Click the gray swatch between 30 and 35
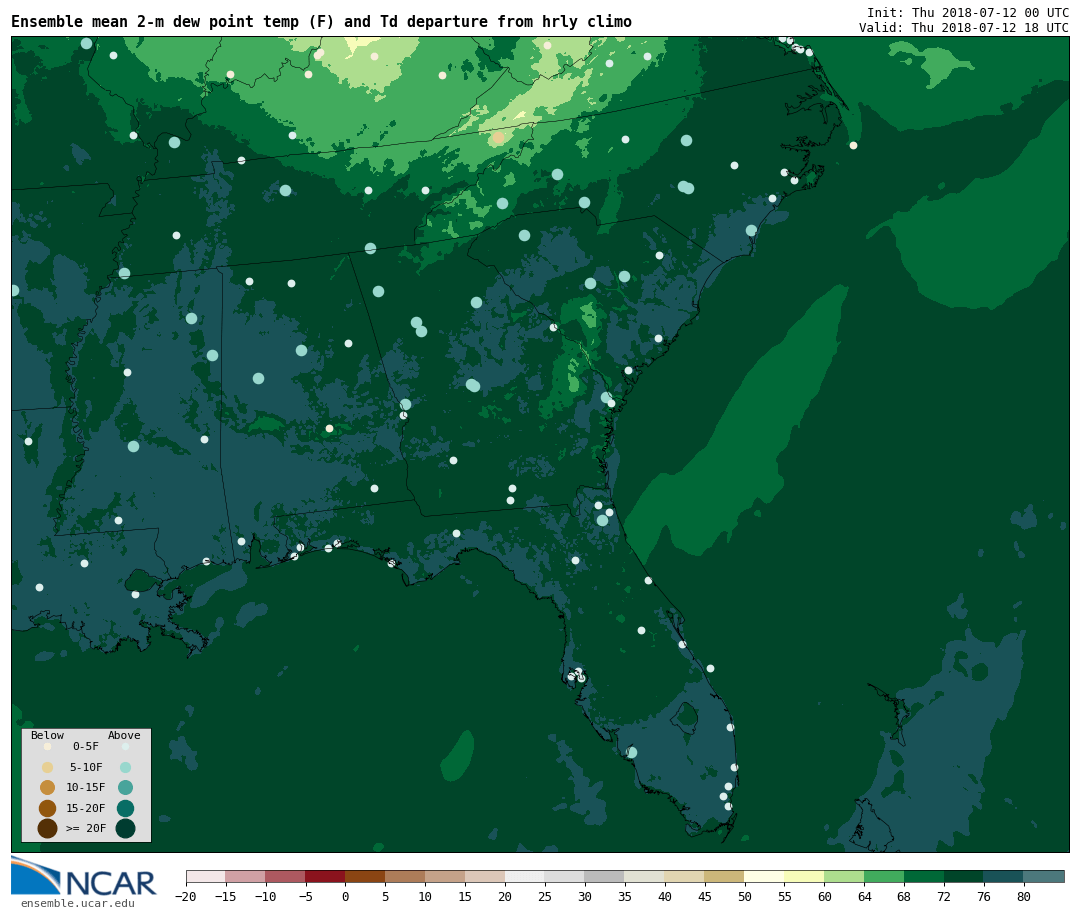Viewport: 1080px width, 915px height. (x=605, y=876)
